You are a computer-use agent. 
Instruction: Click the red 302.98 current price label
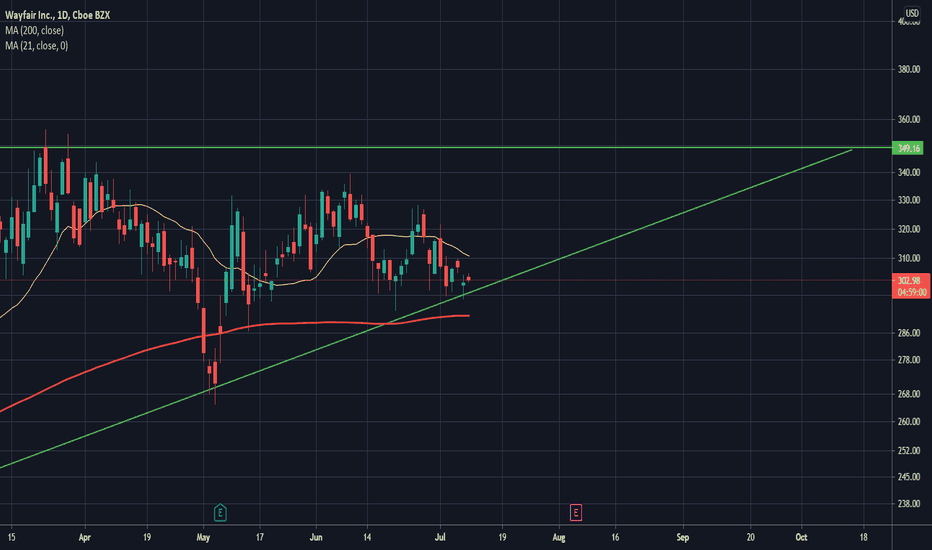(x=911, y=280)
